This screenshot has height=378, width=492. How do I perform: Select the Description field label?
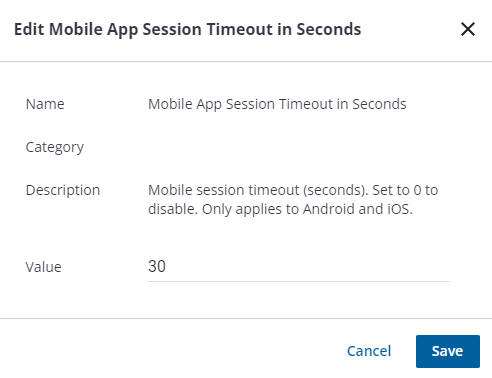pyautogui.click(x=63, y=190)
